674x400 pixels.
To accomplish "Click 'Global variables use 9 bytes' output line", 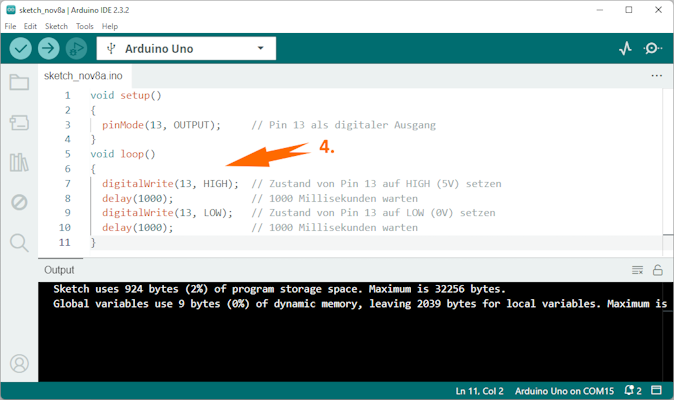I will 360,304.
